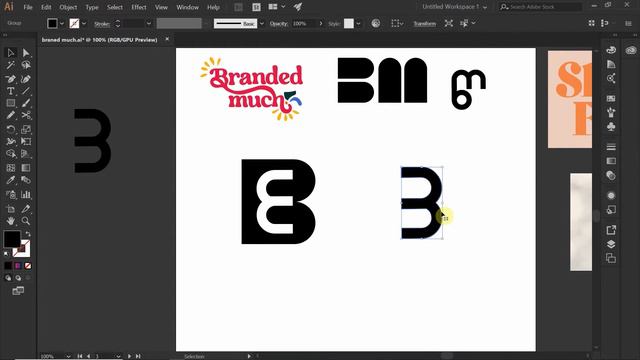Expand the Opacity slider arrow
The width and height of the screenshot is (640, 360).
click(321, 24)
